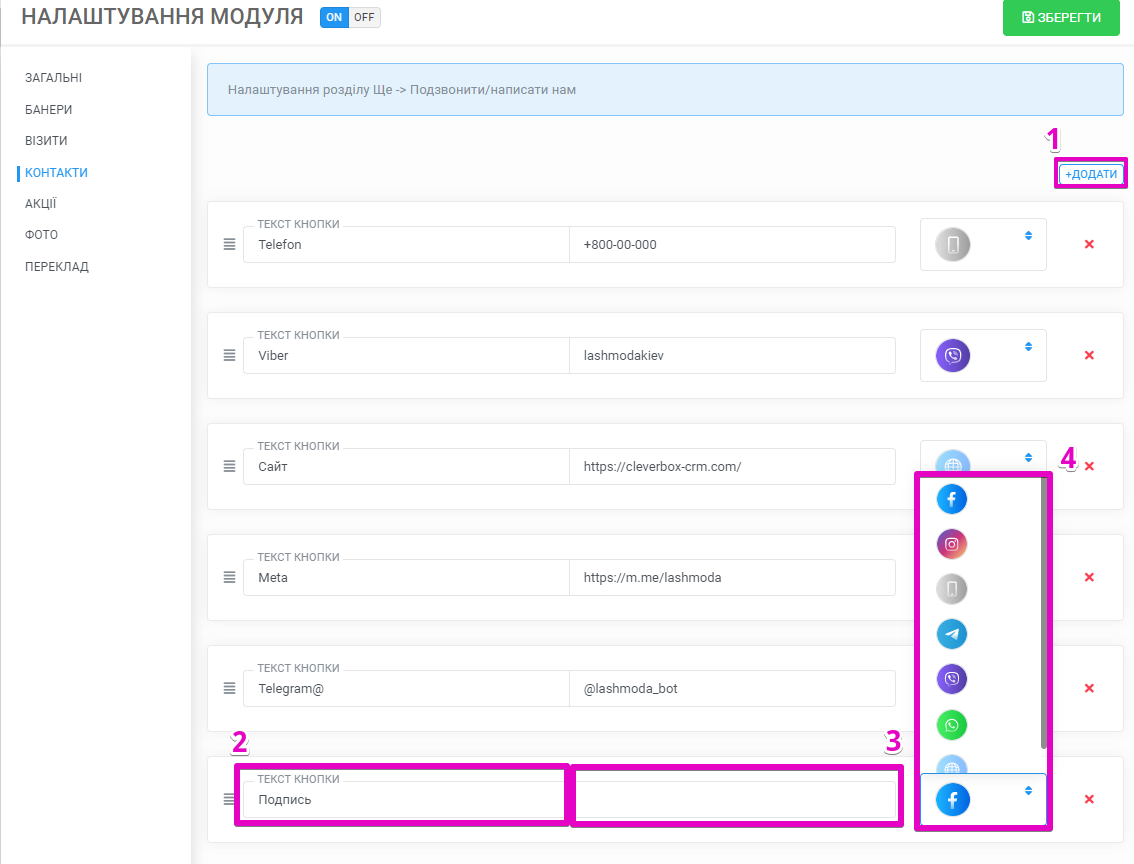Remove the Viber contact row

(1089, 355)
